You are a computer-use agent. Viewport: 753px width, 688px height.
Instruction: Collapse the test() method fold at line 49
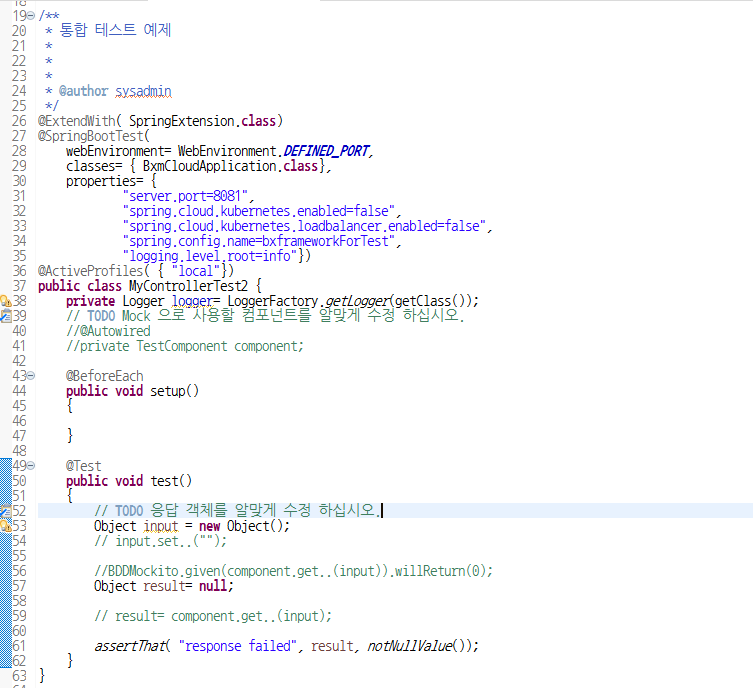(x=31, y=466)
